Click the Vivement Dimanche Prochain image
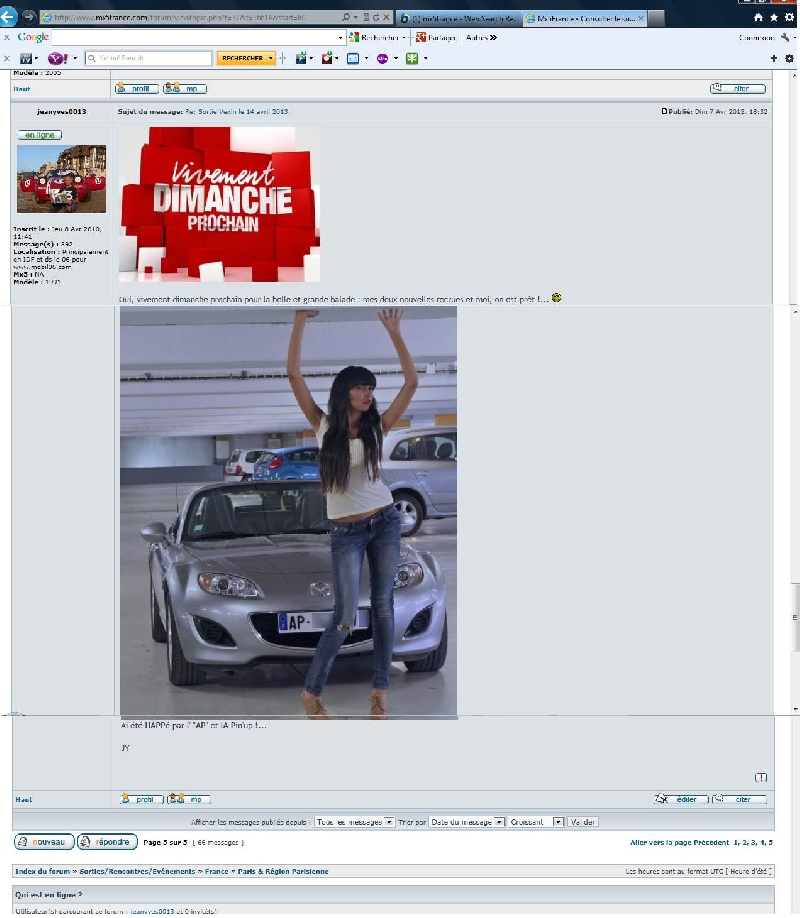The width and height of the screenshot is (800, 918). pos(220,204)
